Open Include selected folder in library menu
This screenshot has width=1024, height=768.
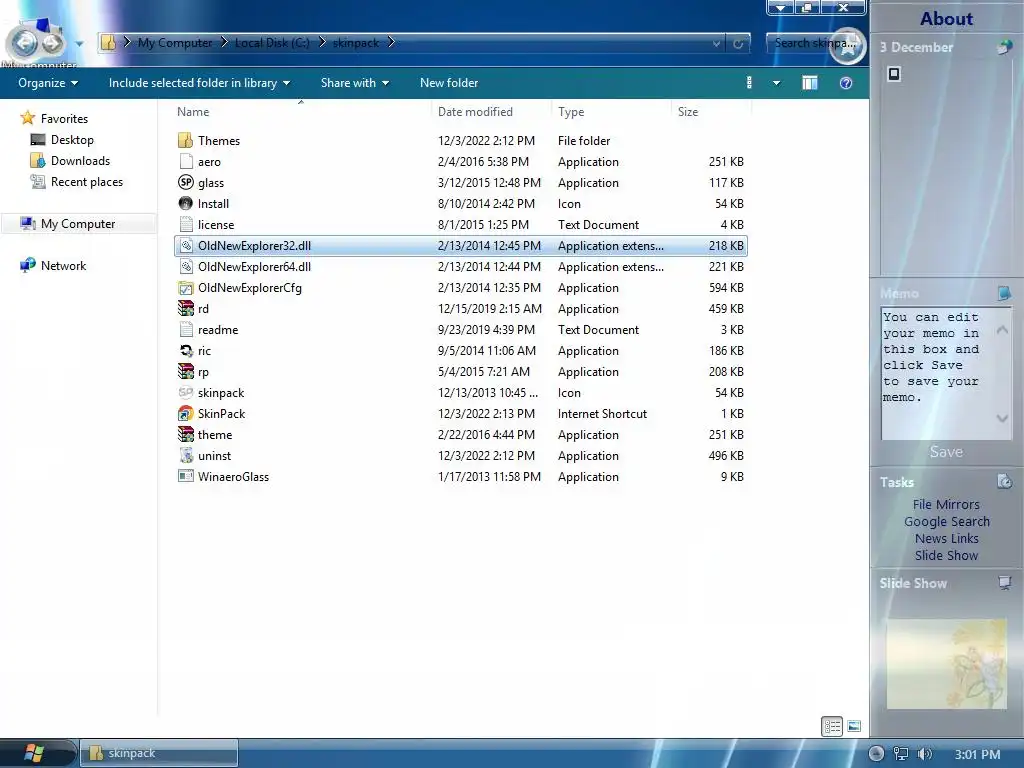(x=199, y=83)
